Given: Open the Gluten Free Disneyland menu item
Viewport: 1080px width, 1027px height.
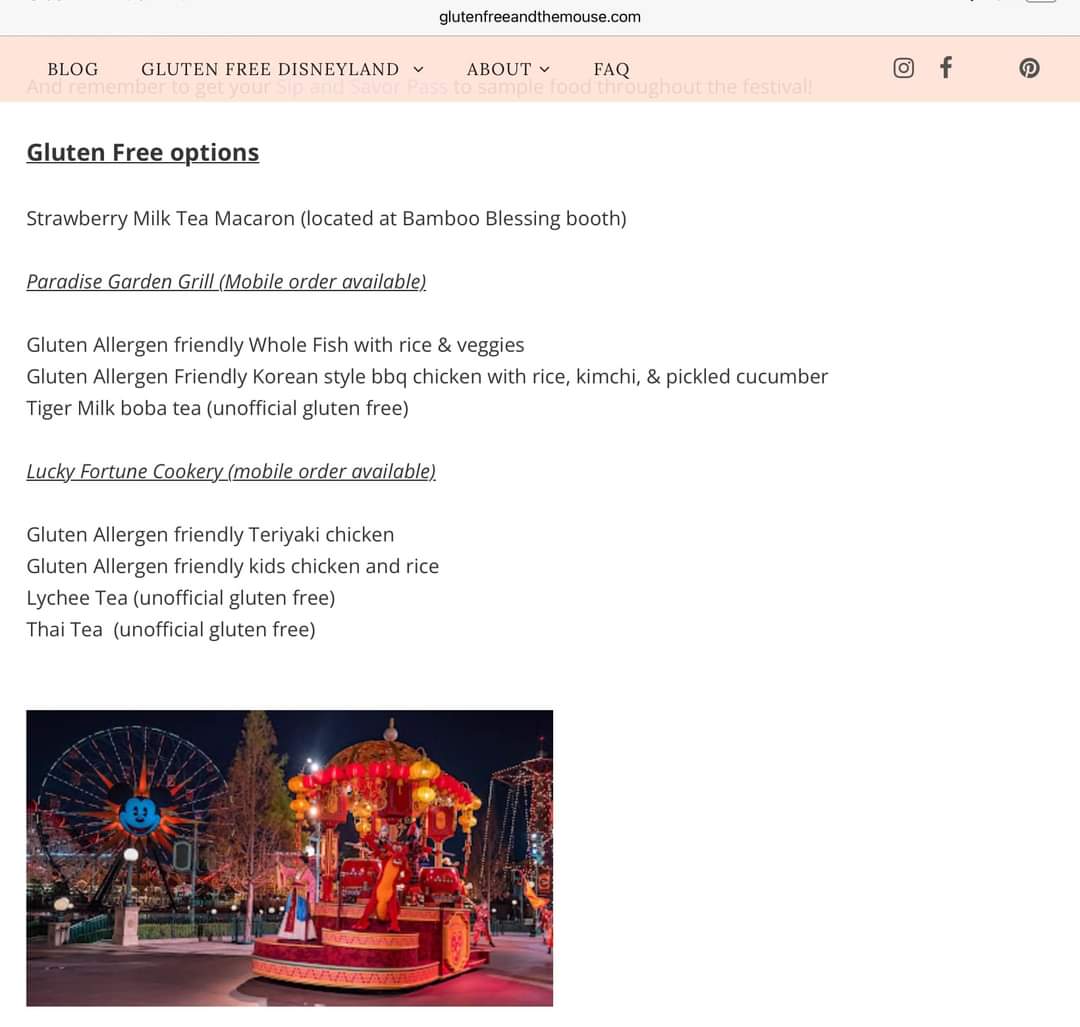Looking at the screenshot, I should pyautogui.click(x=270, y=69).
